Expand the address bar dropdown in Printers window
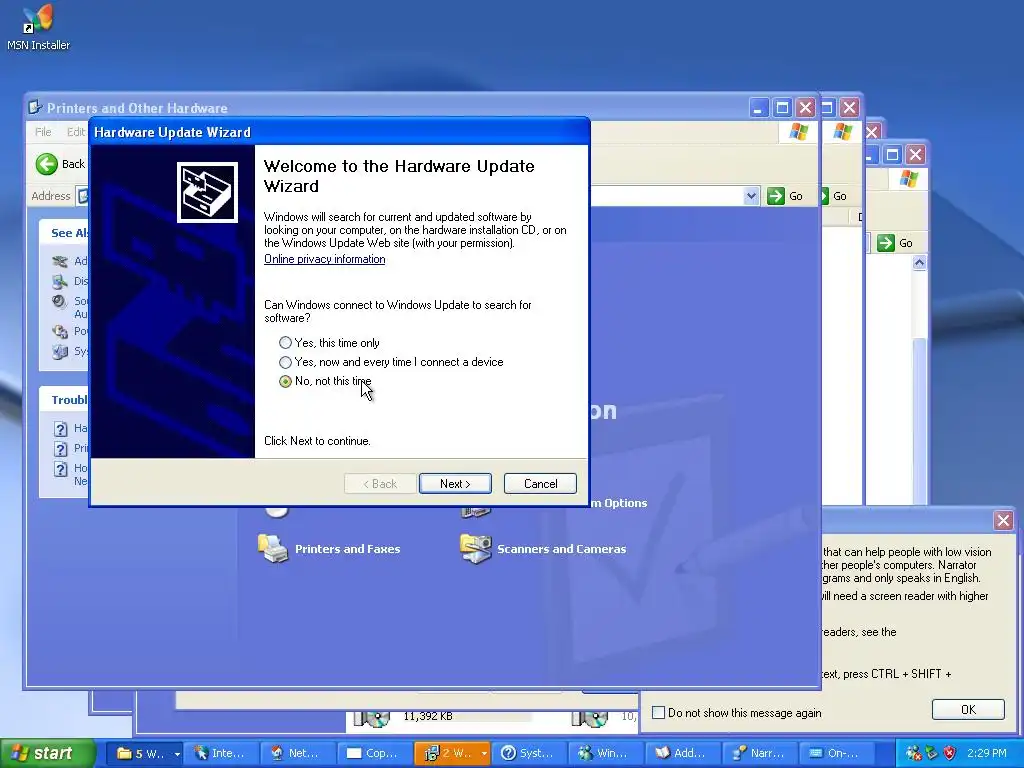 click(x=751, y=196)
